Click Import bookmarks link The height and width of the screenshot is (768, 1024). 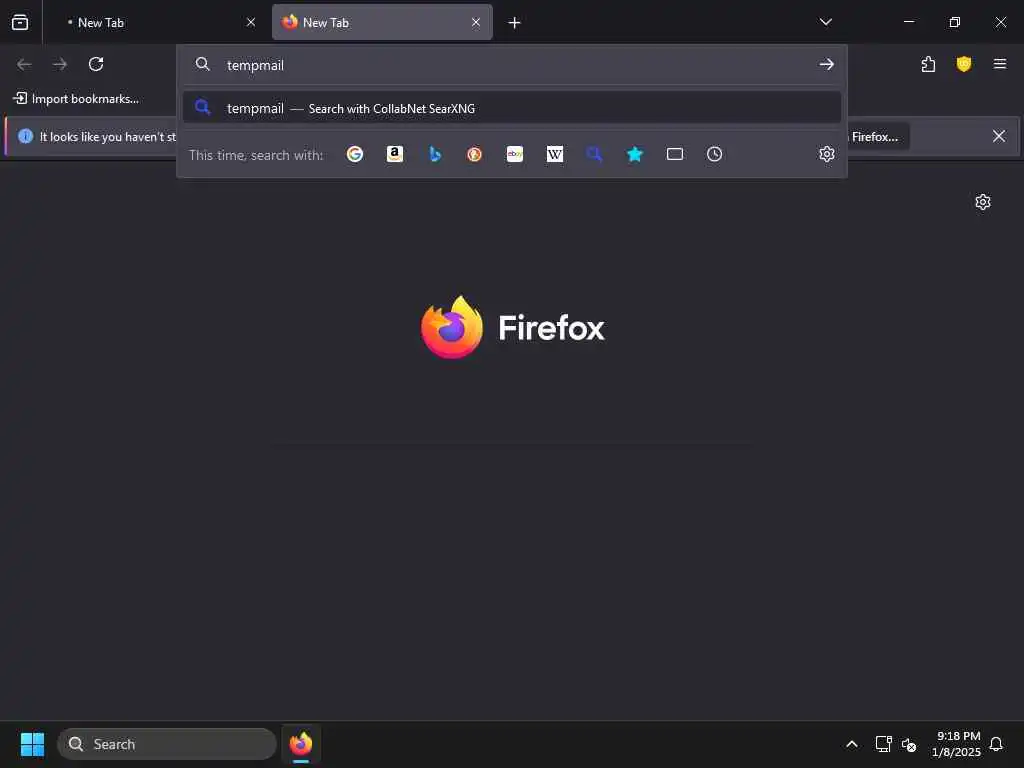click(x=76, y=99)
